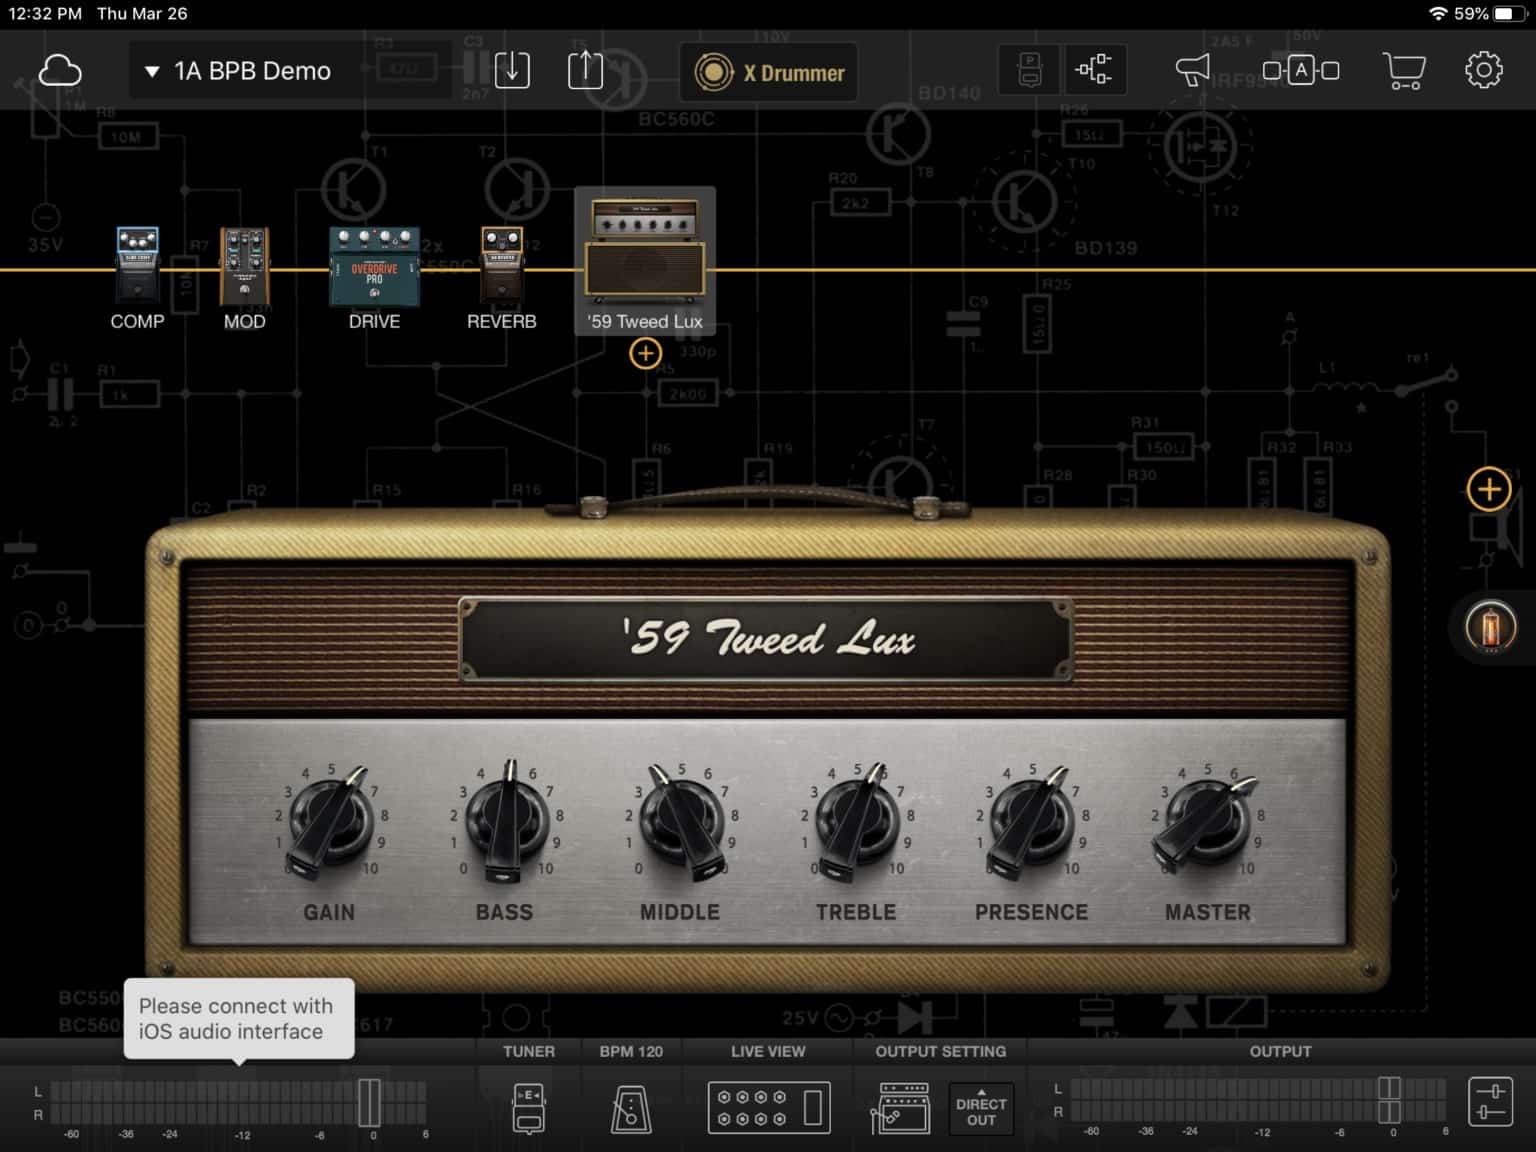Open the OUTPUT SETTING amp icon
This screenshot has width=1536, height=1152.
click(x=903, y=1108)
